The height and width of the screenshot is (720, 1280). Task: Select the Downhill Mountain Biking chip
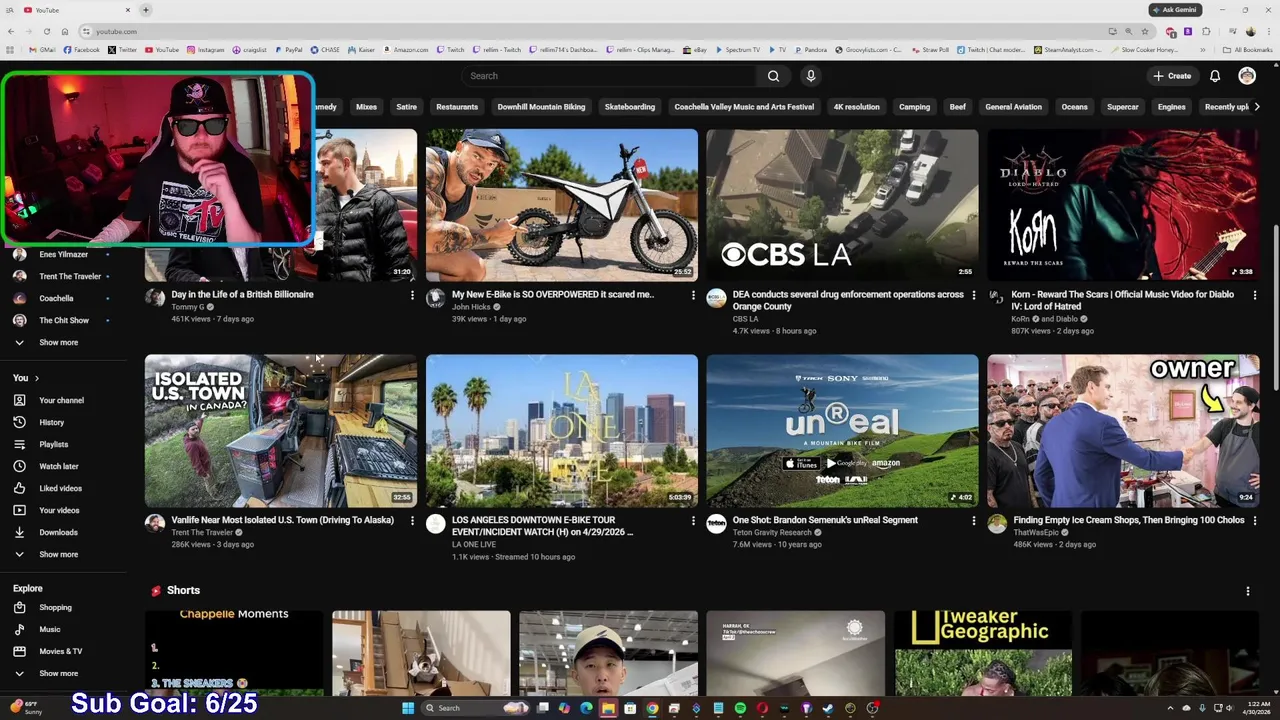tap(541, 107)
